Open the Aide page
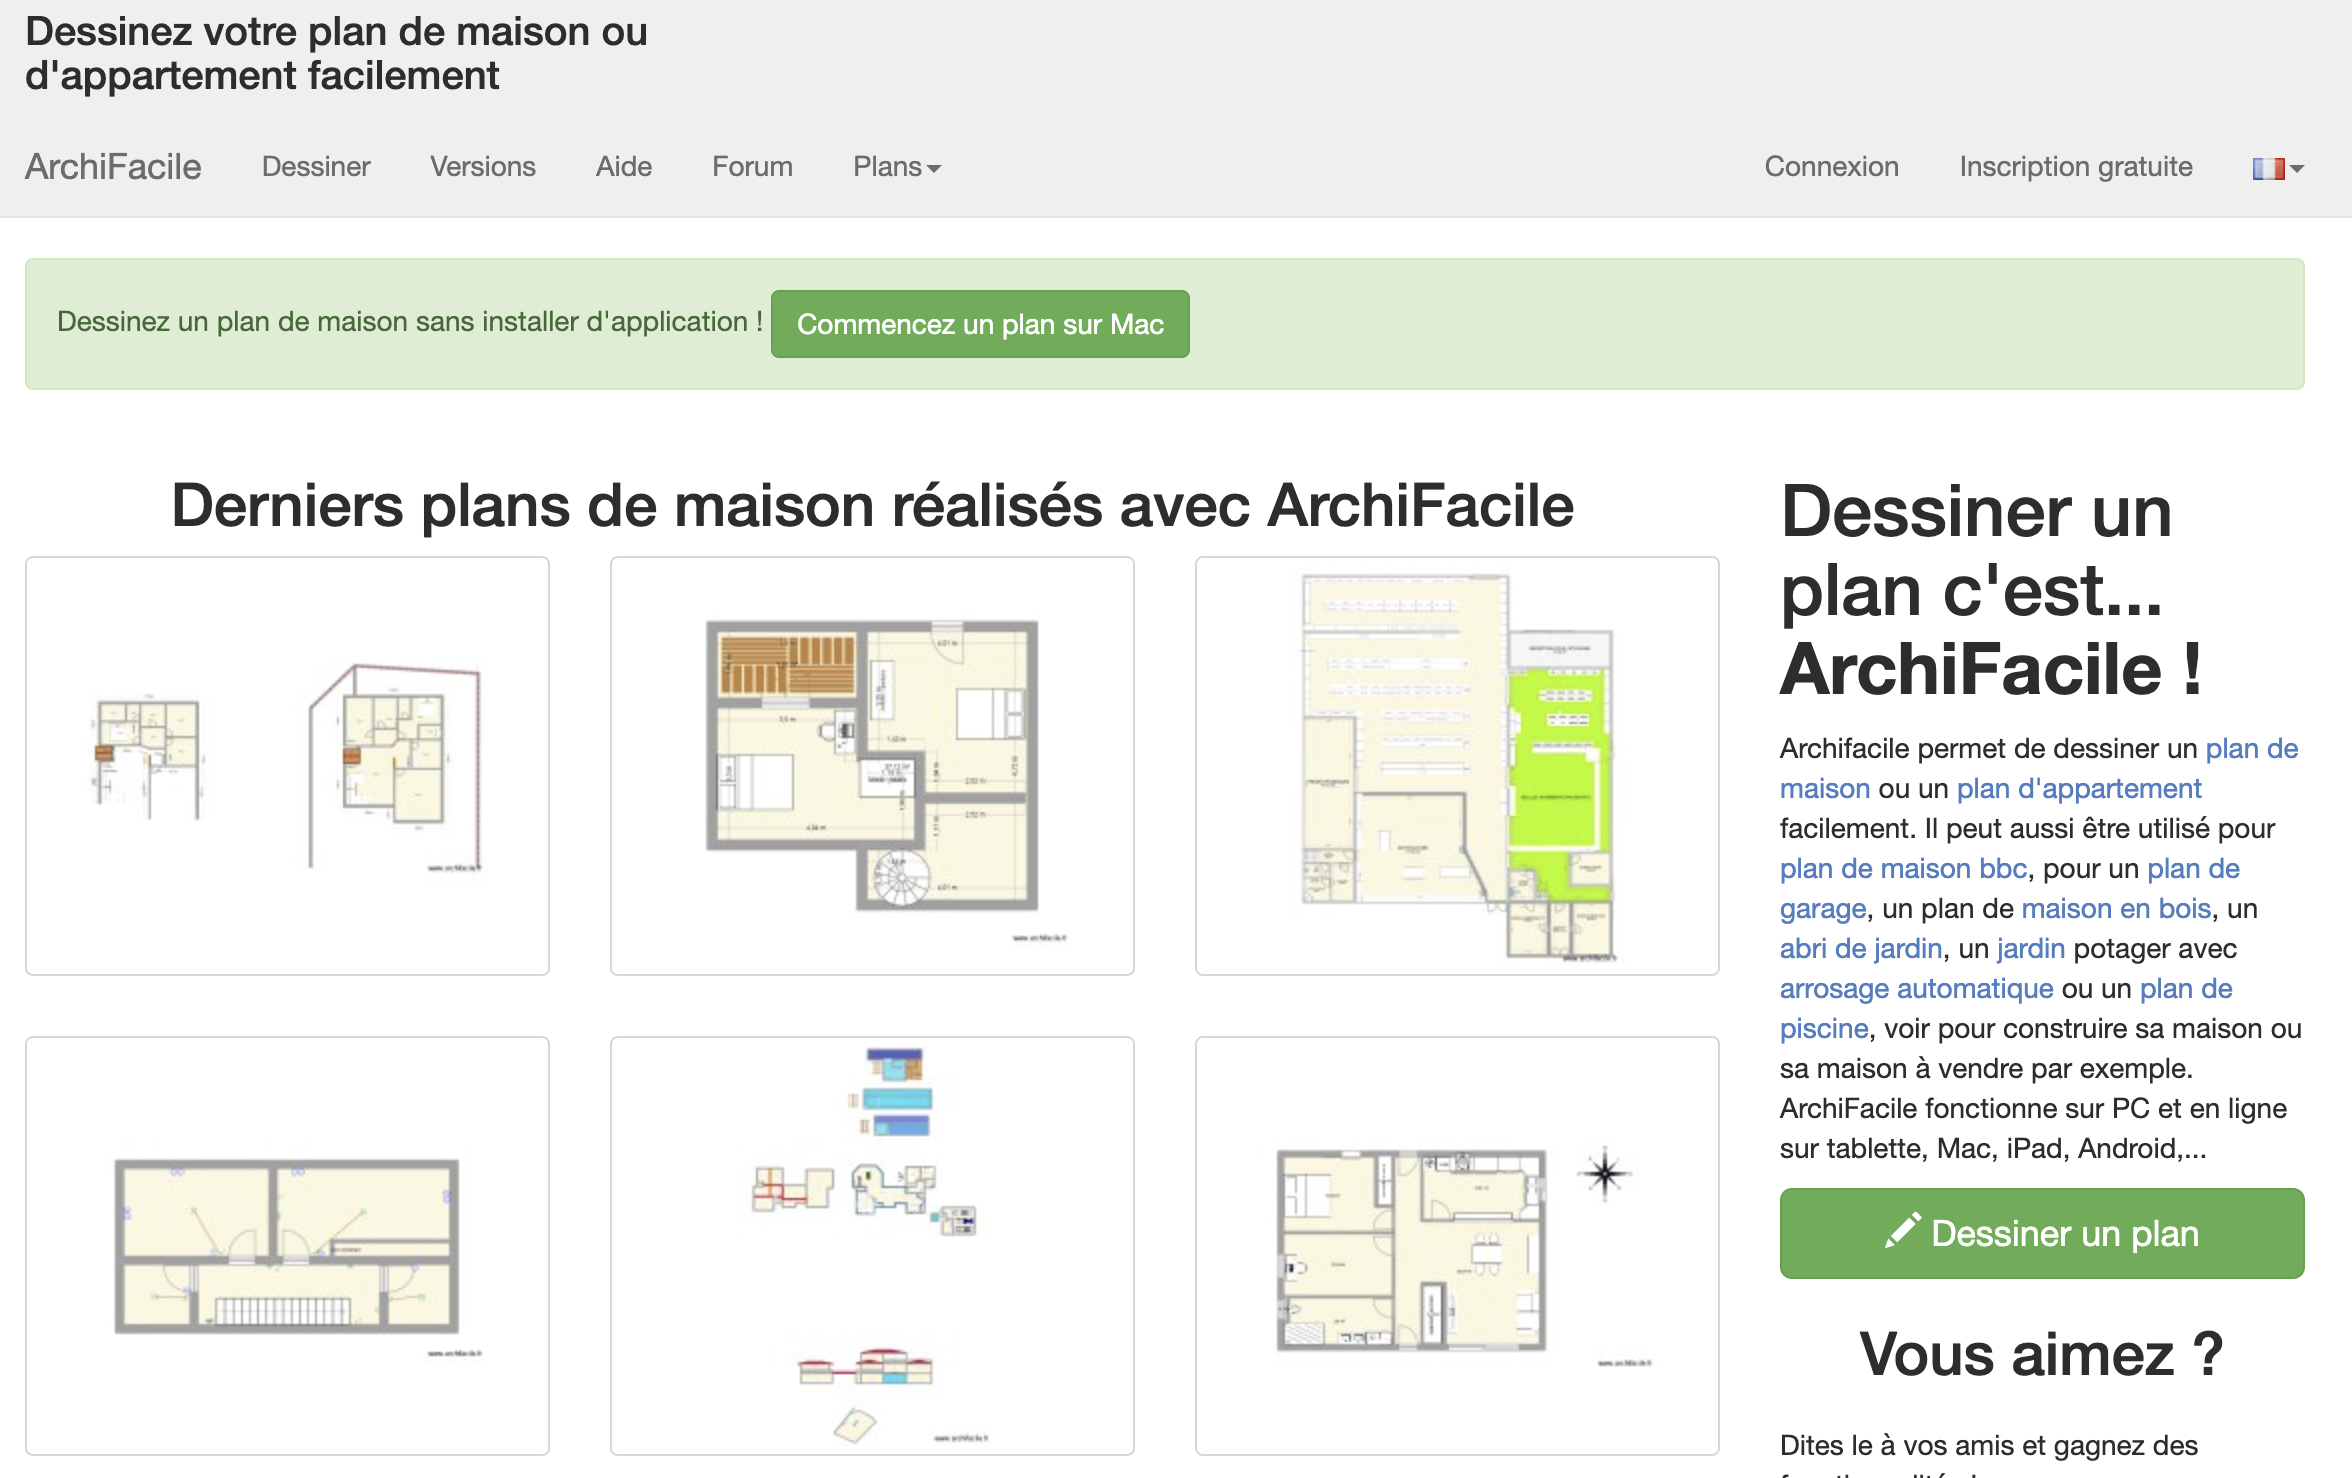The width and height of the screenshot is (2352, 1478). 623,167
